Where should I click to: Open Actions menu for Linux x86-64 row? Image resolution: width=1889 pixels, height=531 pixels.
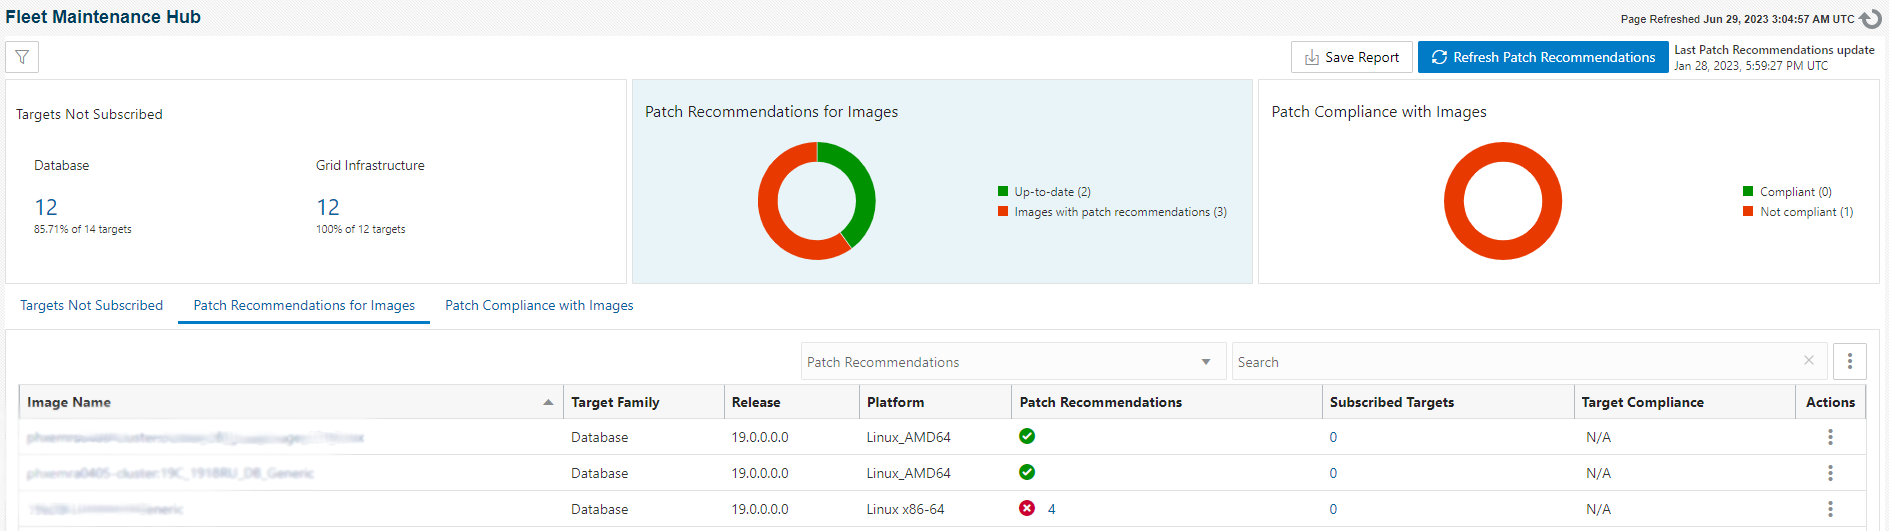pos(1830,509)
